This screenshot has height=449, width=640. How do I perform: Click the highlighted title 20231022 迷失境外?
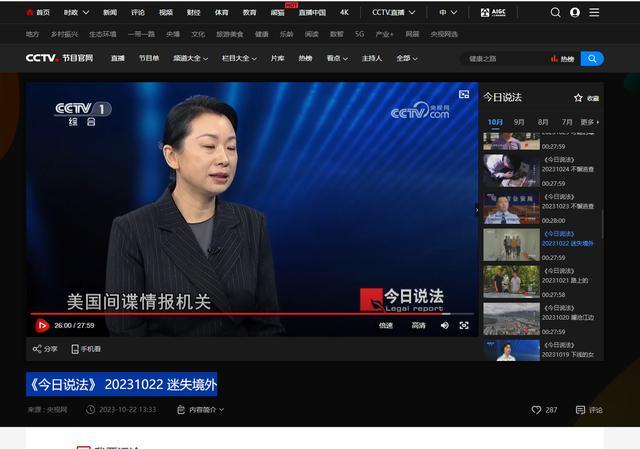[x=122, y=384]
